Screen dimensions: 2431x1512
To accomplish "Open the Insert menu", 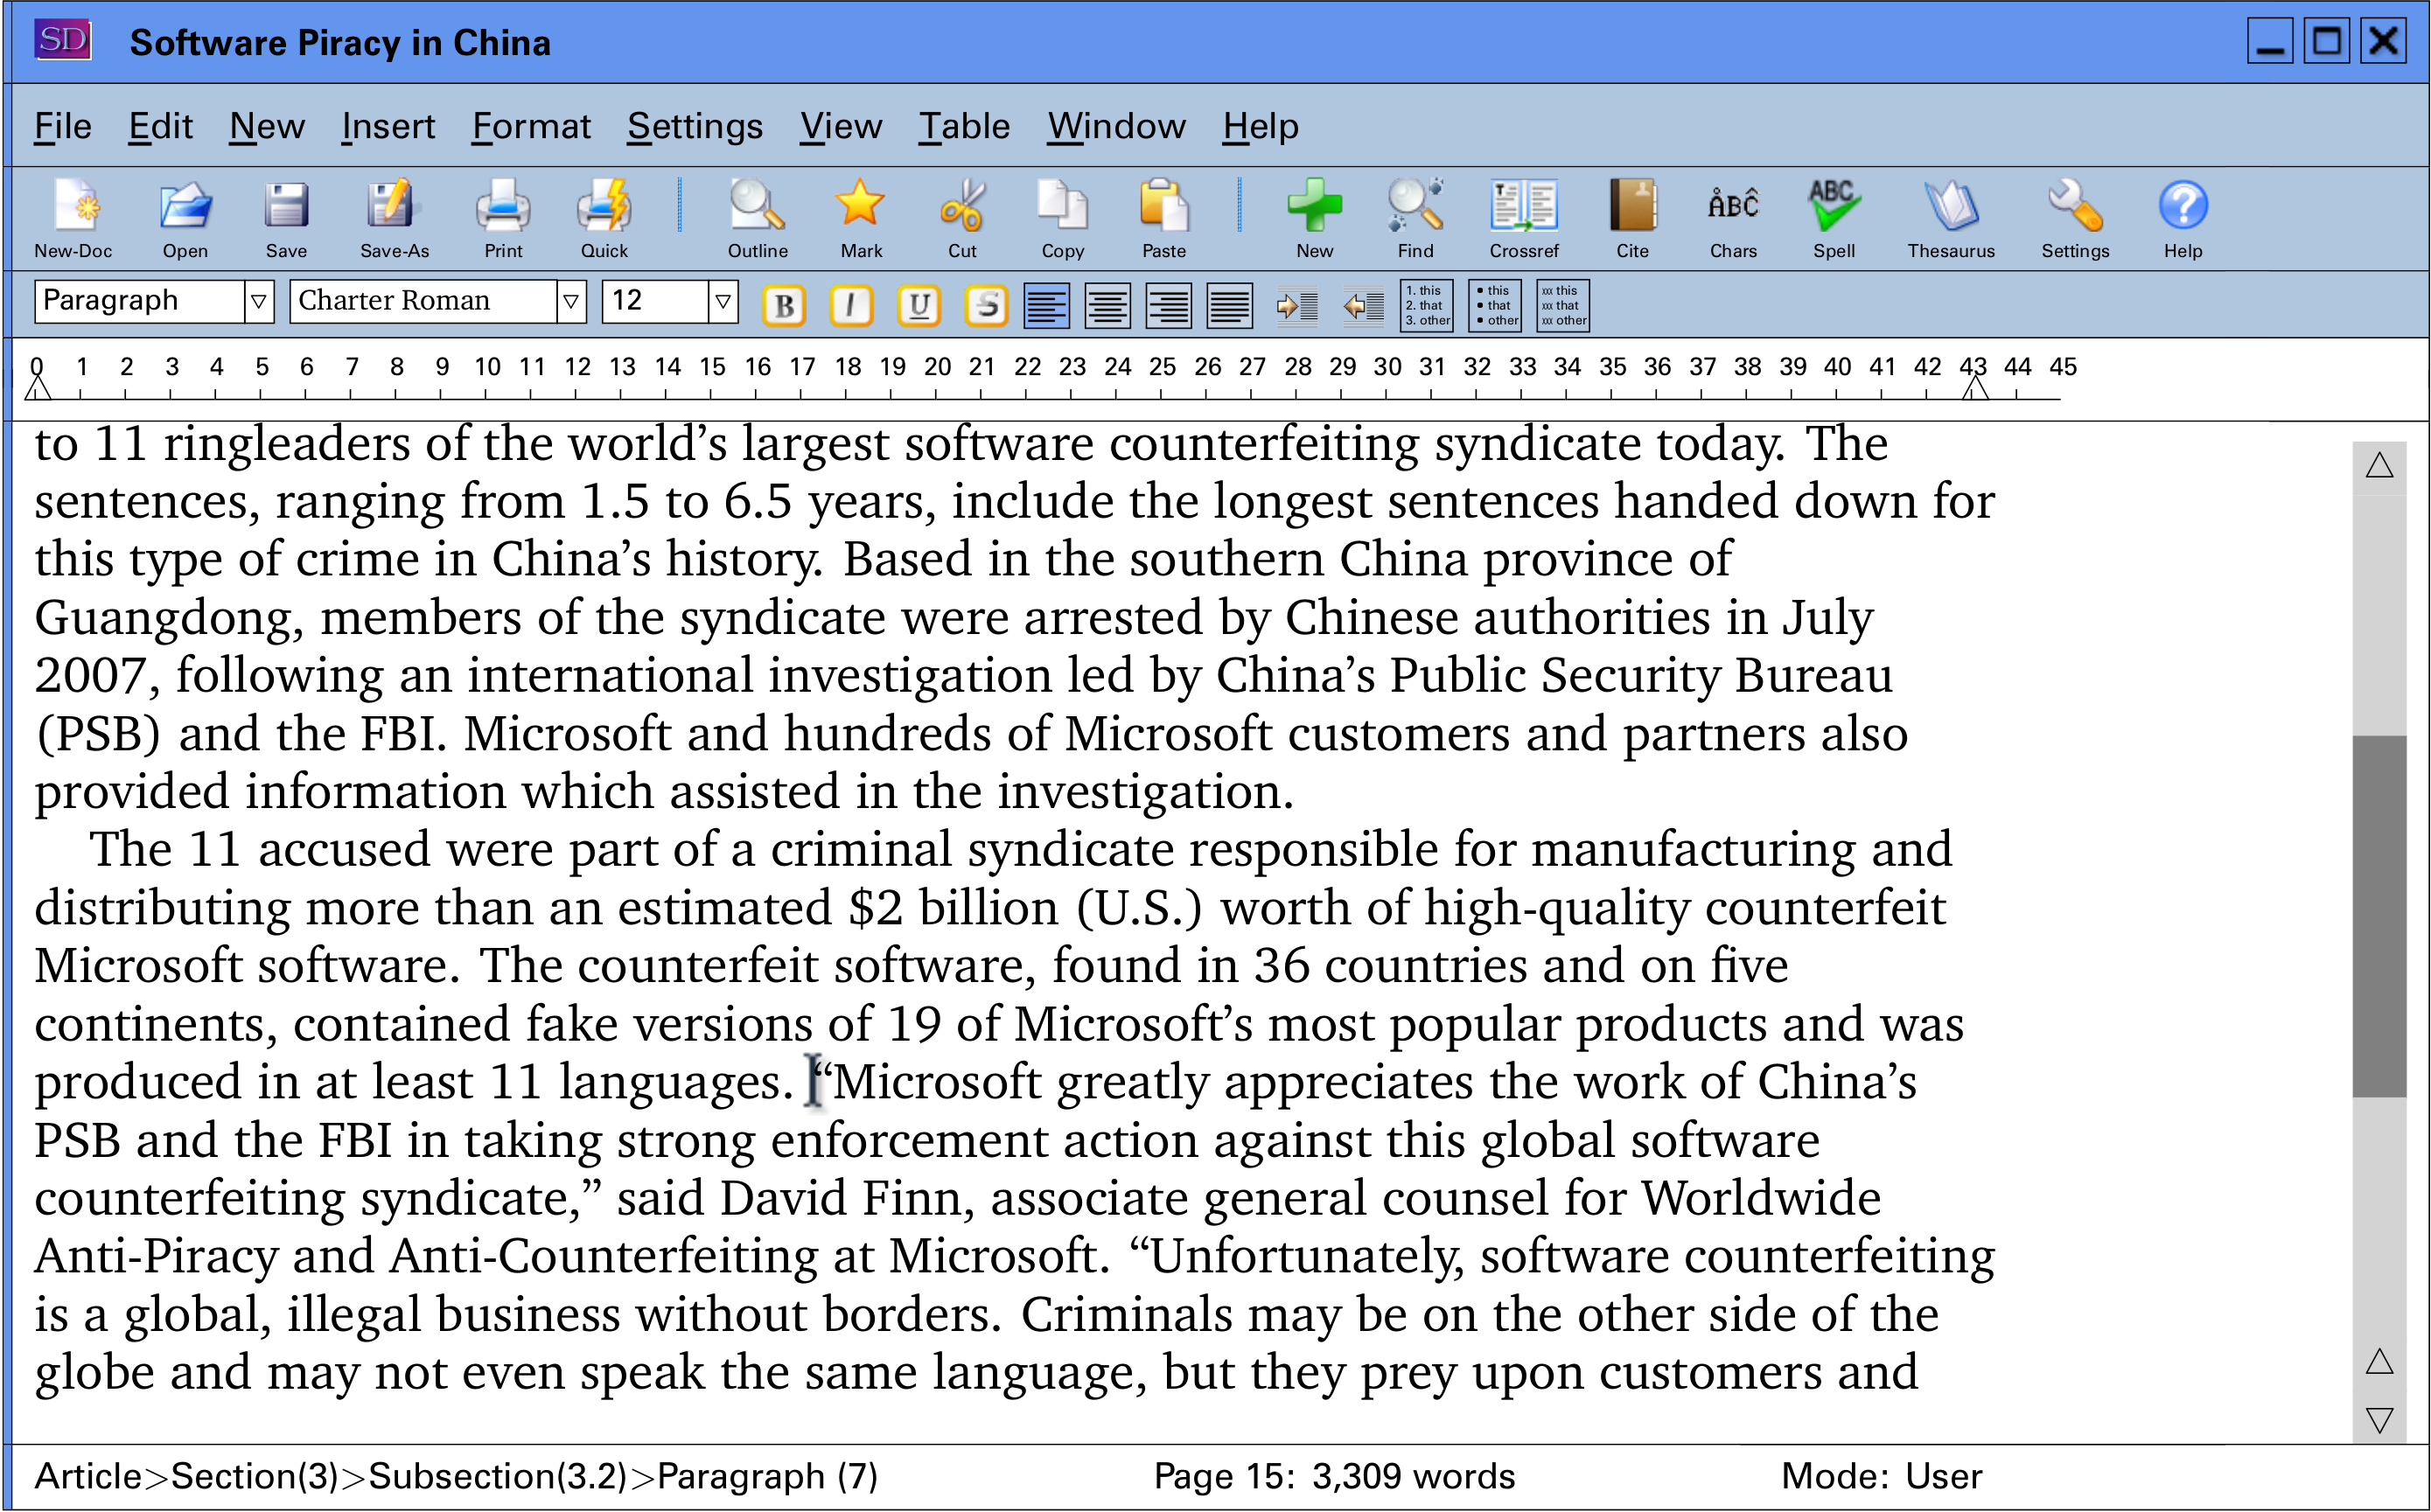I will tap(387, 126).
